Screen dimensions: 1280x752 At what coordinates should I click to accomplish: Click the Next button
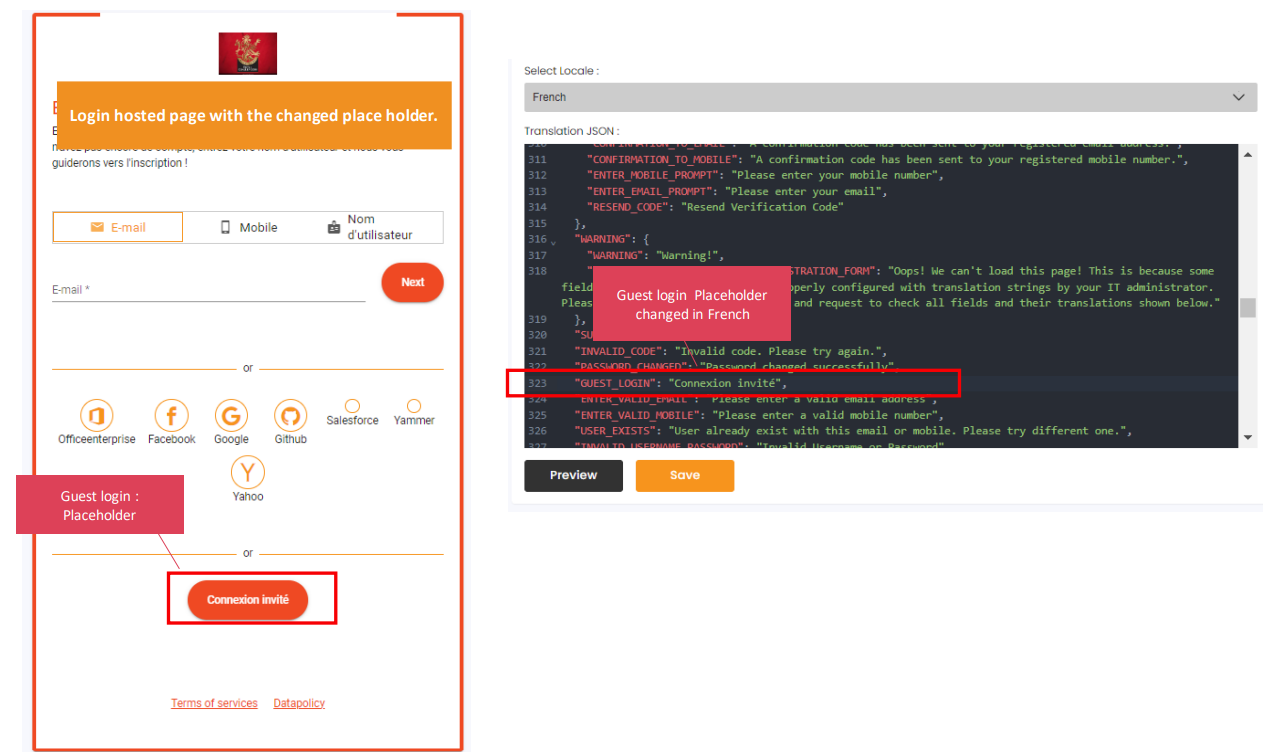(x=412, y=282)
